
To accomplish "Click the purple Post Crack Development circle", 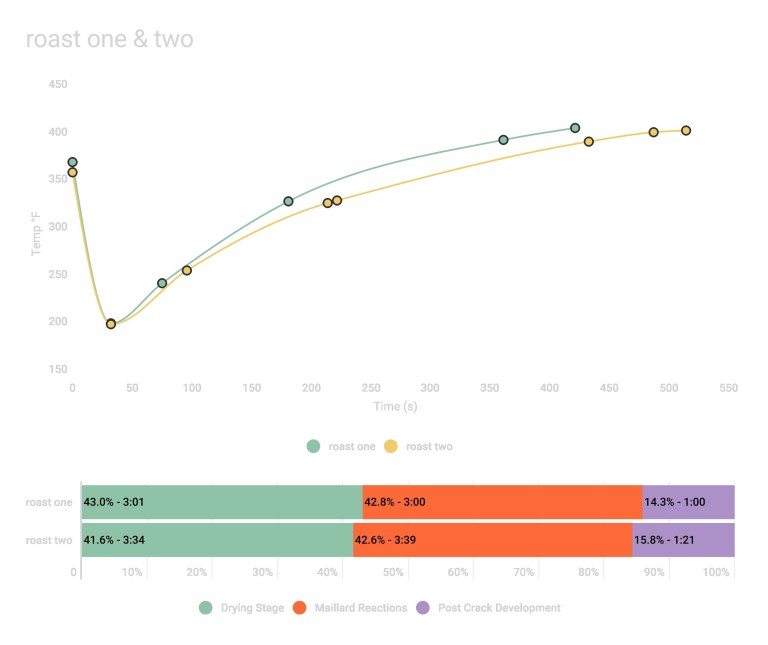I will (x=423, y=607).
